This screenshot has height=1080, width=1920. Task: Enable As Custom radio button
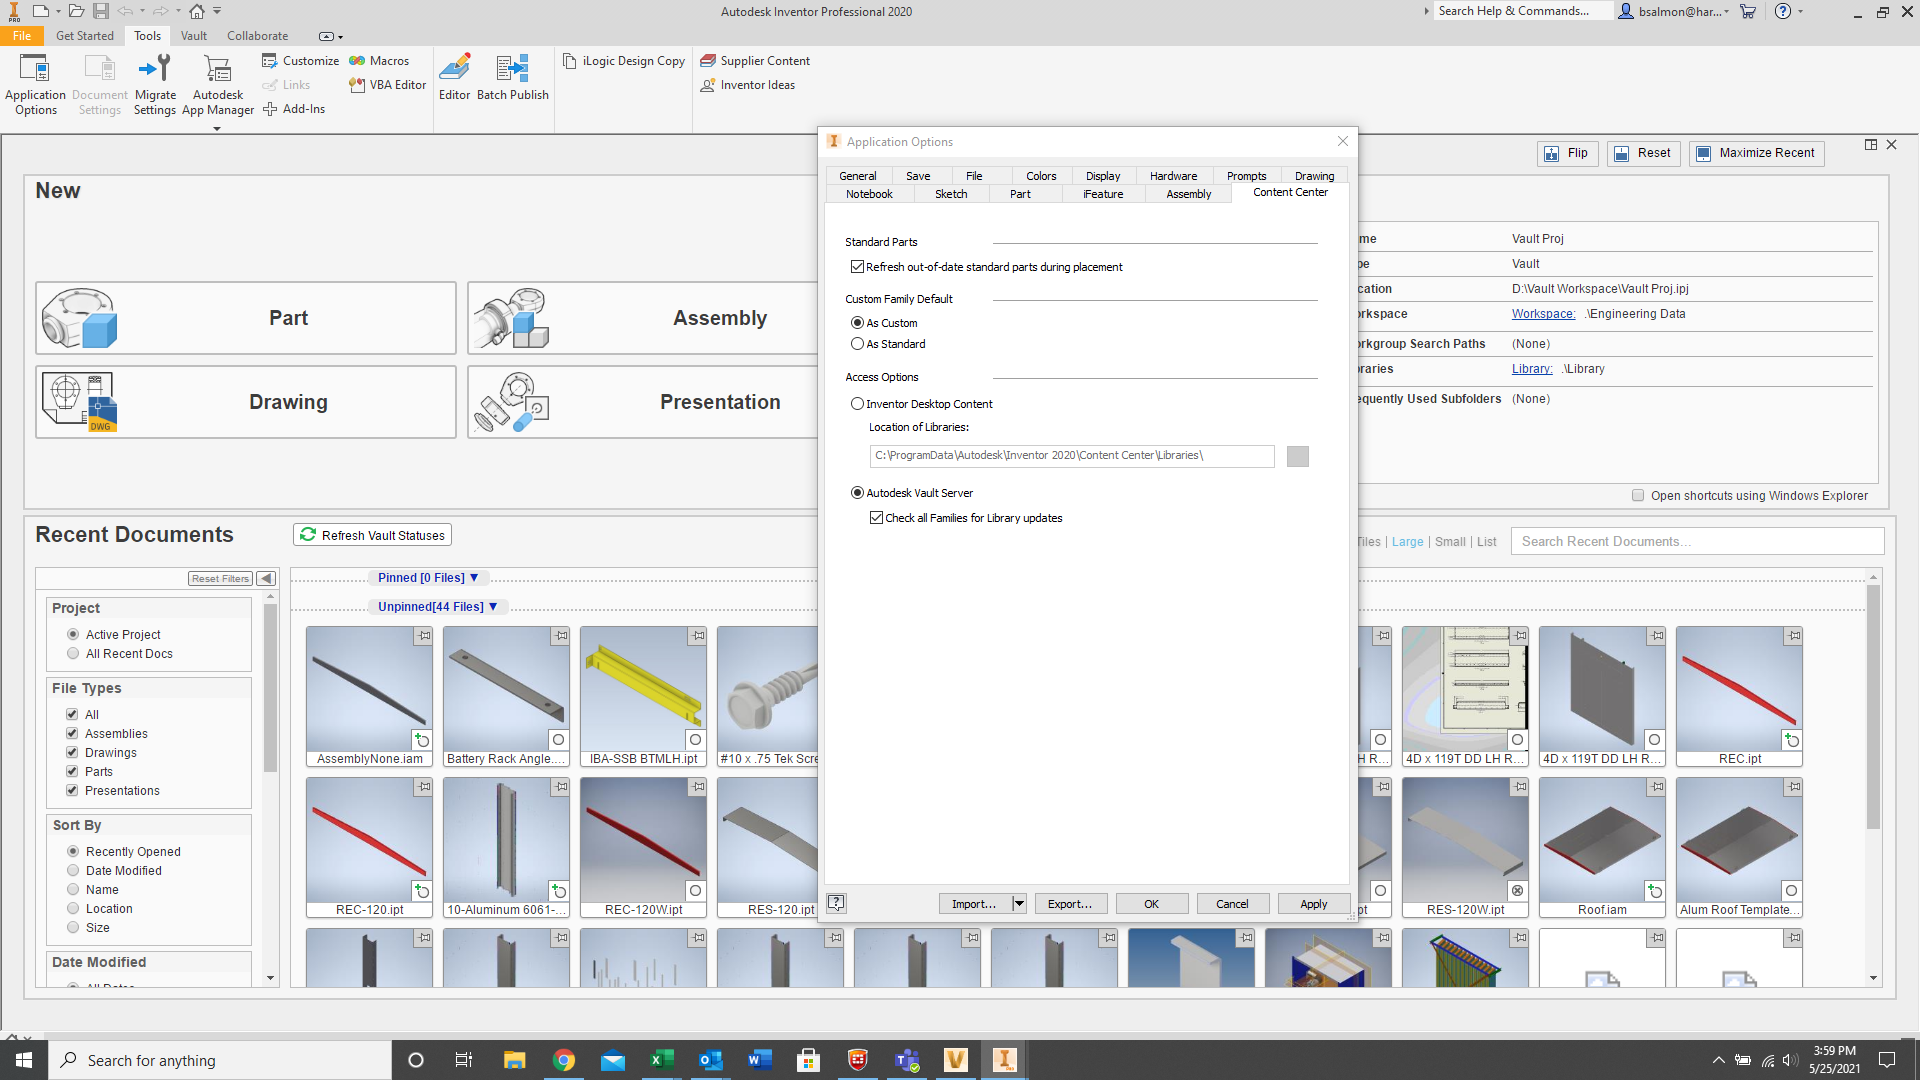[858, 323]
